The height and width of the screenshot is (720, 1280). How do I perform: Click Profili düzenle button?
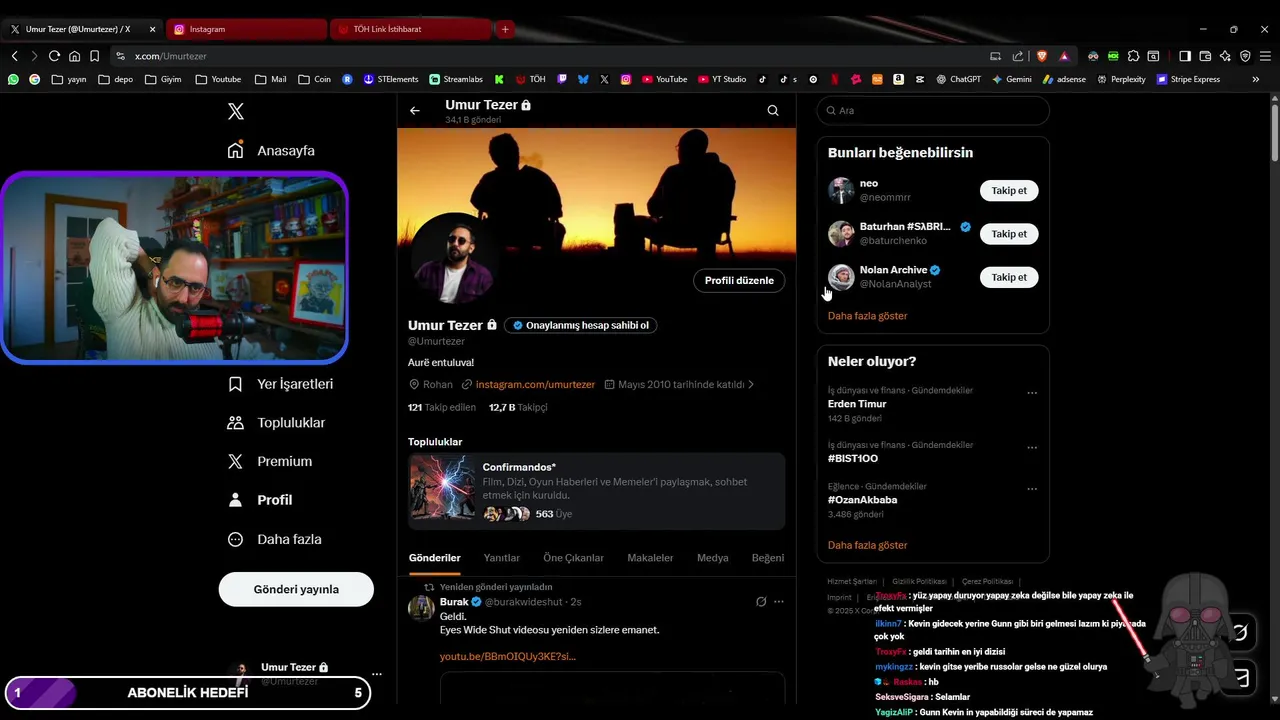pyautogui.click(x=739, y=281)
